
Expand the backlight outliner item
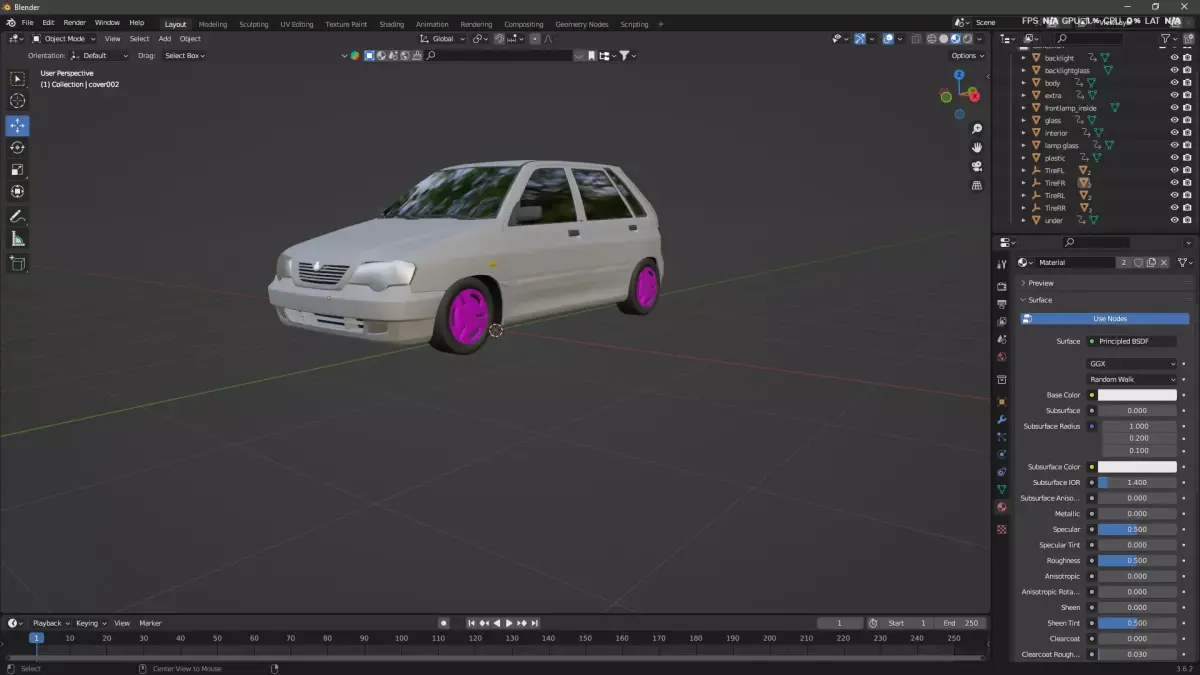(1023, 58)
